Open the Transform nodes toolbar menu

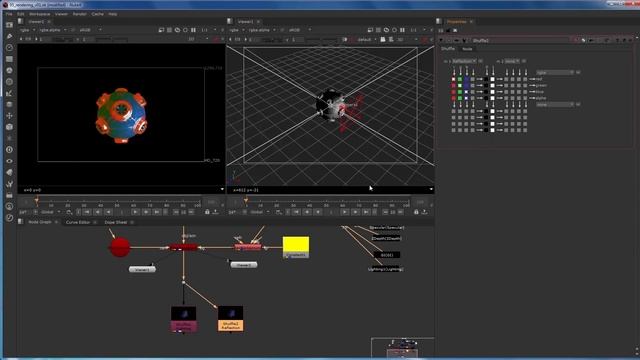[x=9, y=116]
